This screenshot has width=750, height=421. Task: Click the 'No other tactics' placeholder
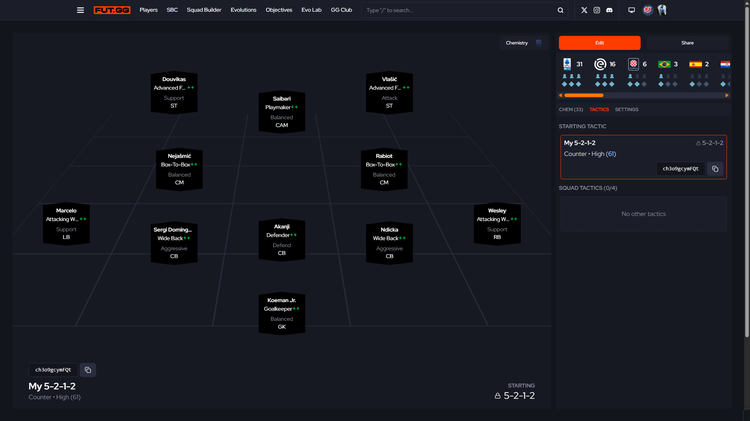click(x=643, y=214)
